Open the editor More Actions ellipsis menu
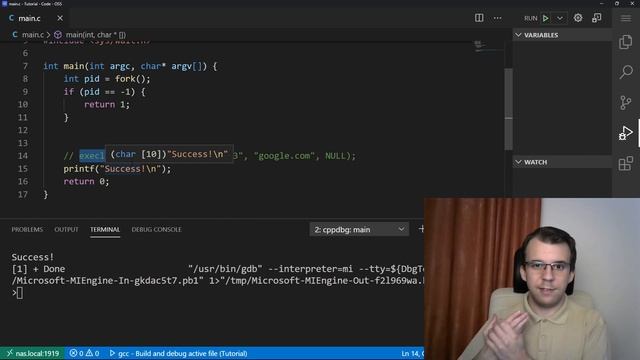This screenshot has height=360, width=640. (498, 18)
